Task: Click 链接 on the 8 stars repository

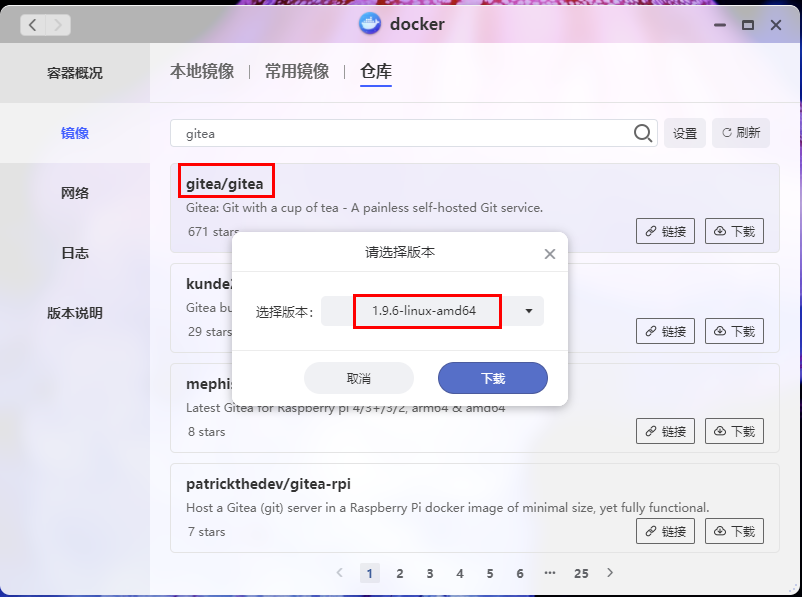Action: [665, 431]
